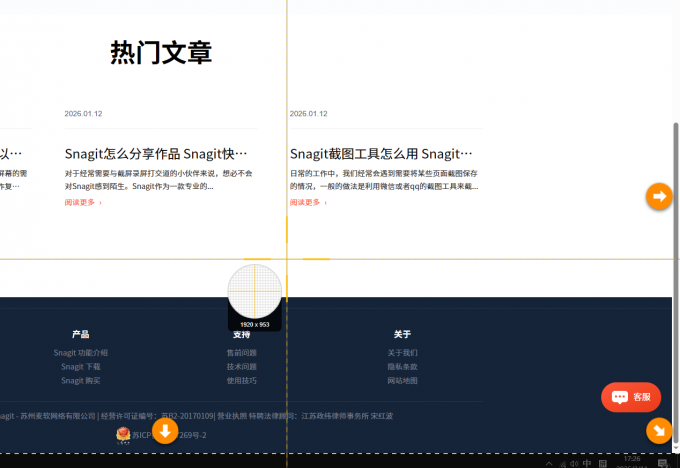680x468 pixels.
Task: Click the 1920 x 953 capture size label
Action: [255, 324]
